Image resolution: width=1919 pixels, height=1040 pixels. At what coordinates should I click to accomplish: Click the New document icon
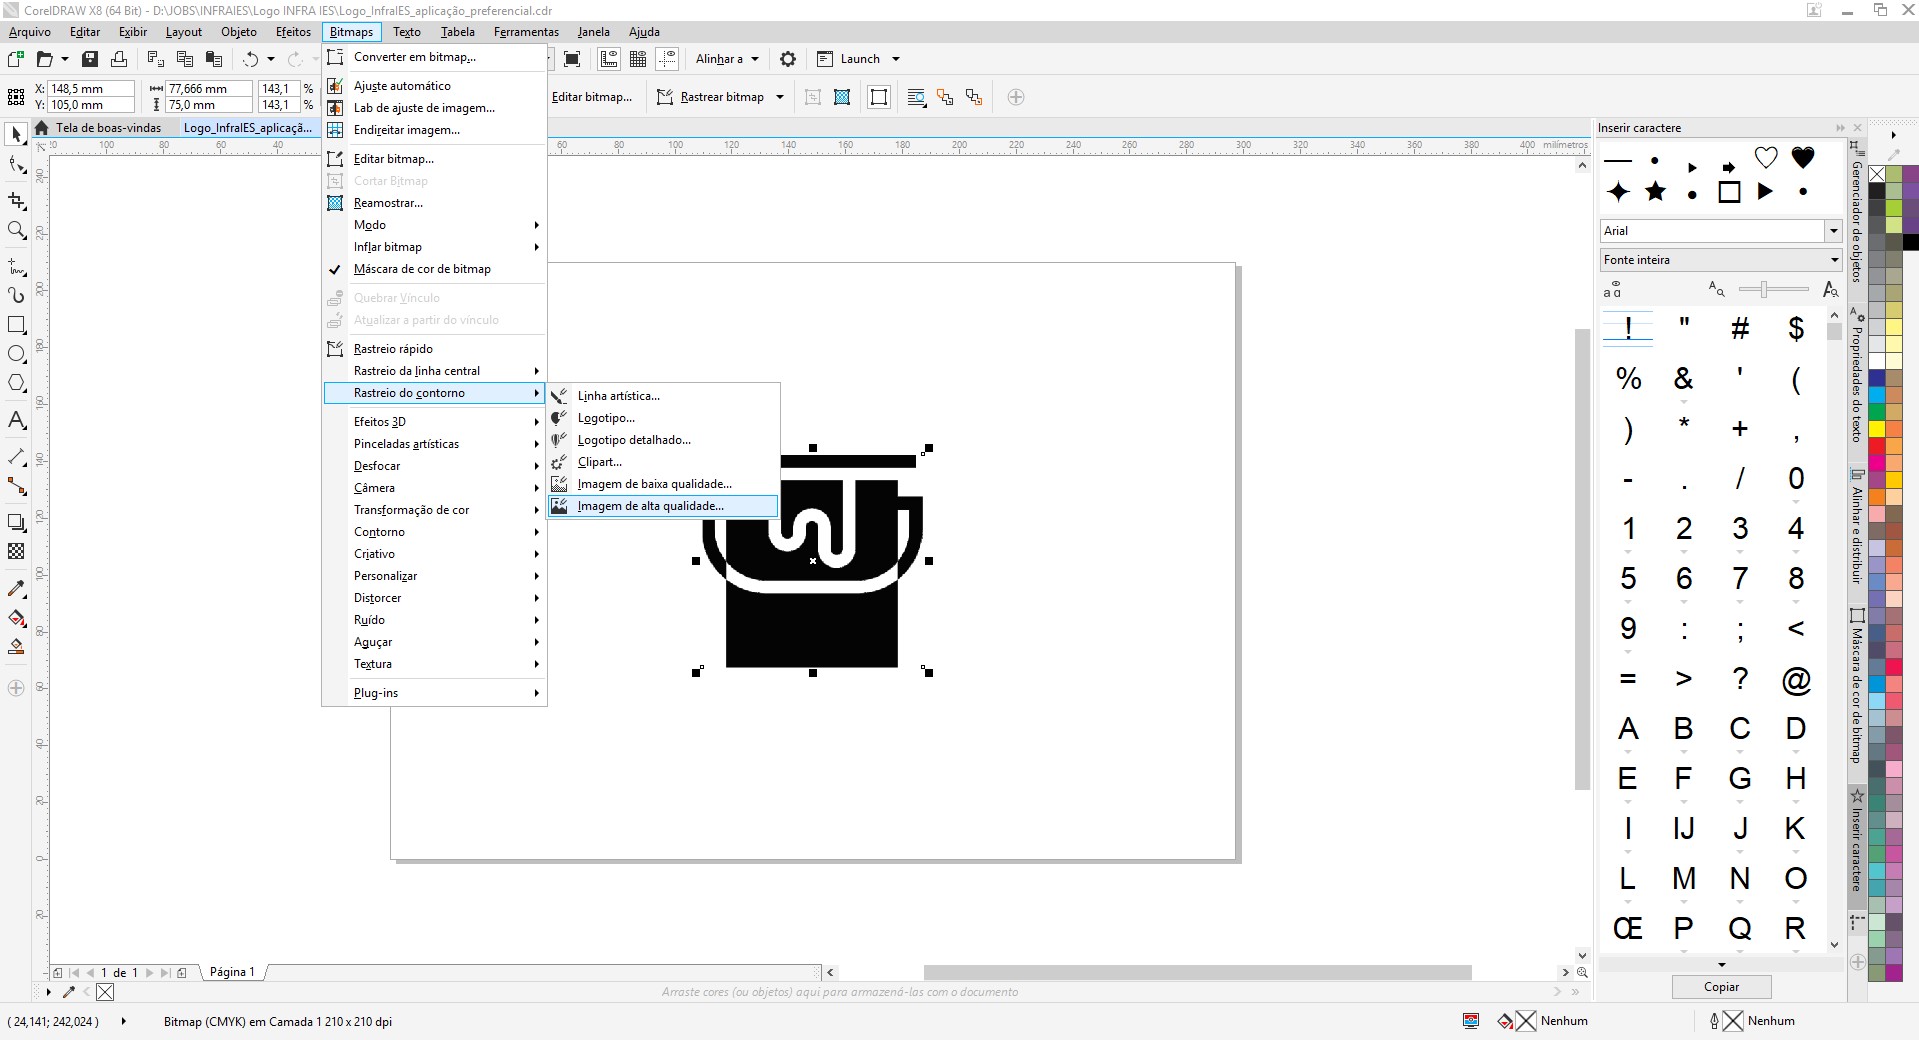coord(15,59)
